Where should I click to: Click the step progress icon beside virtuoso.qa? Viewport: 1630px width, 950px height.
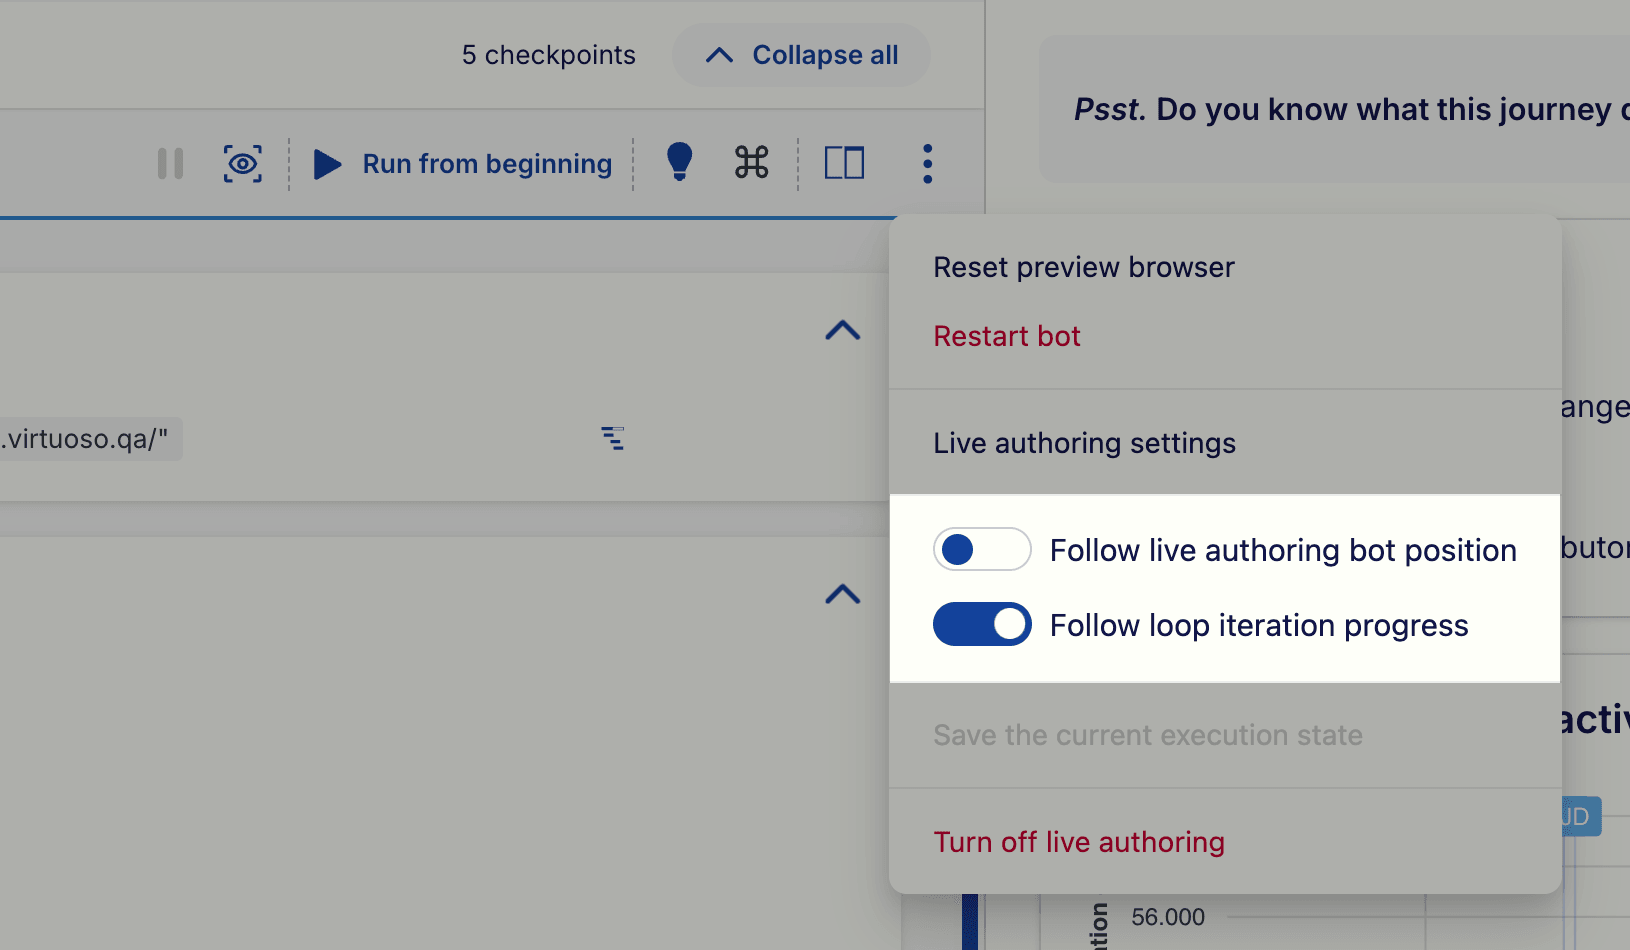614,439
